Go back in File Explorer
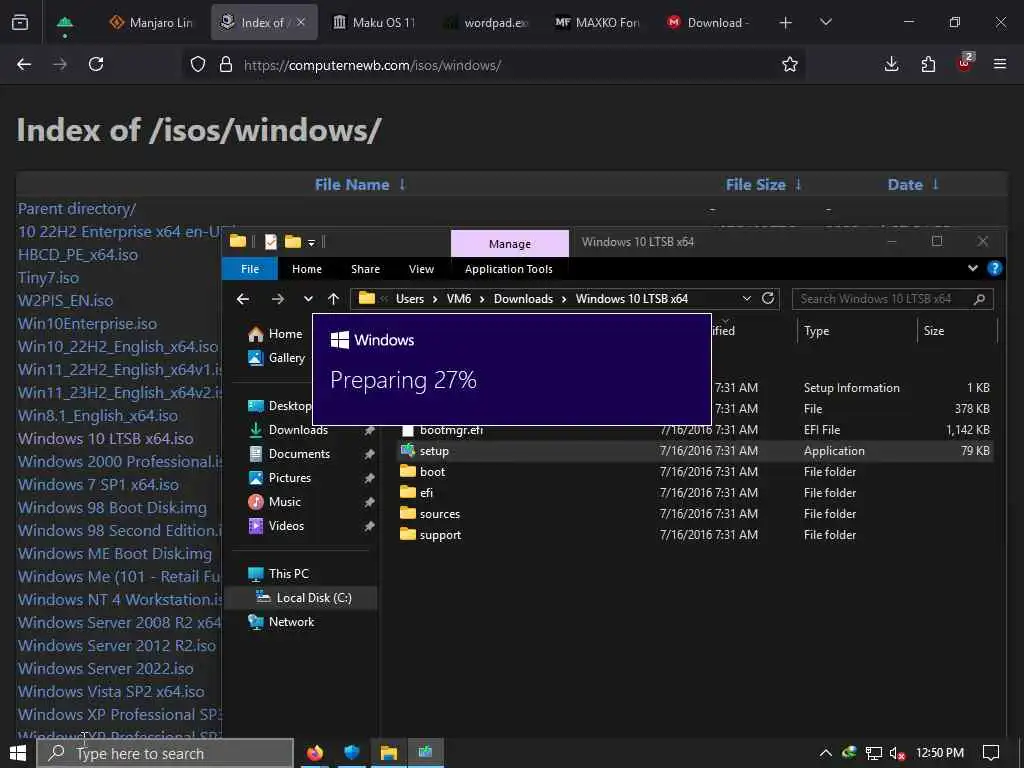Screen dimensions: 1024x768 243,299
